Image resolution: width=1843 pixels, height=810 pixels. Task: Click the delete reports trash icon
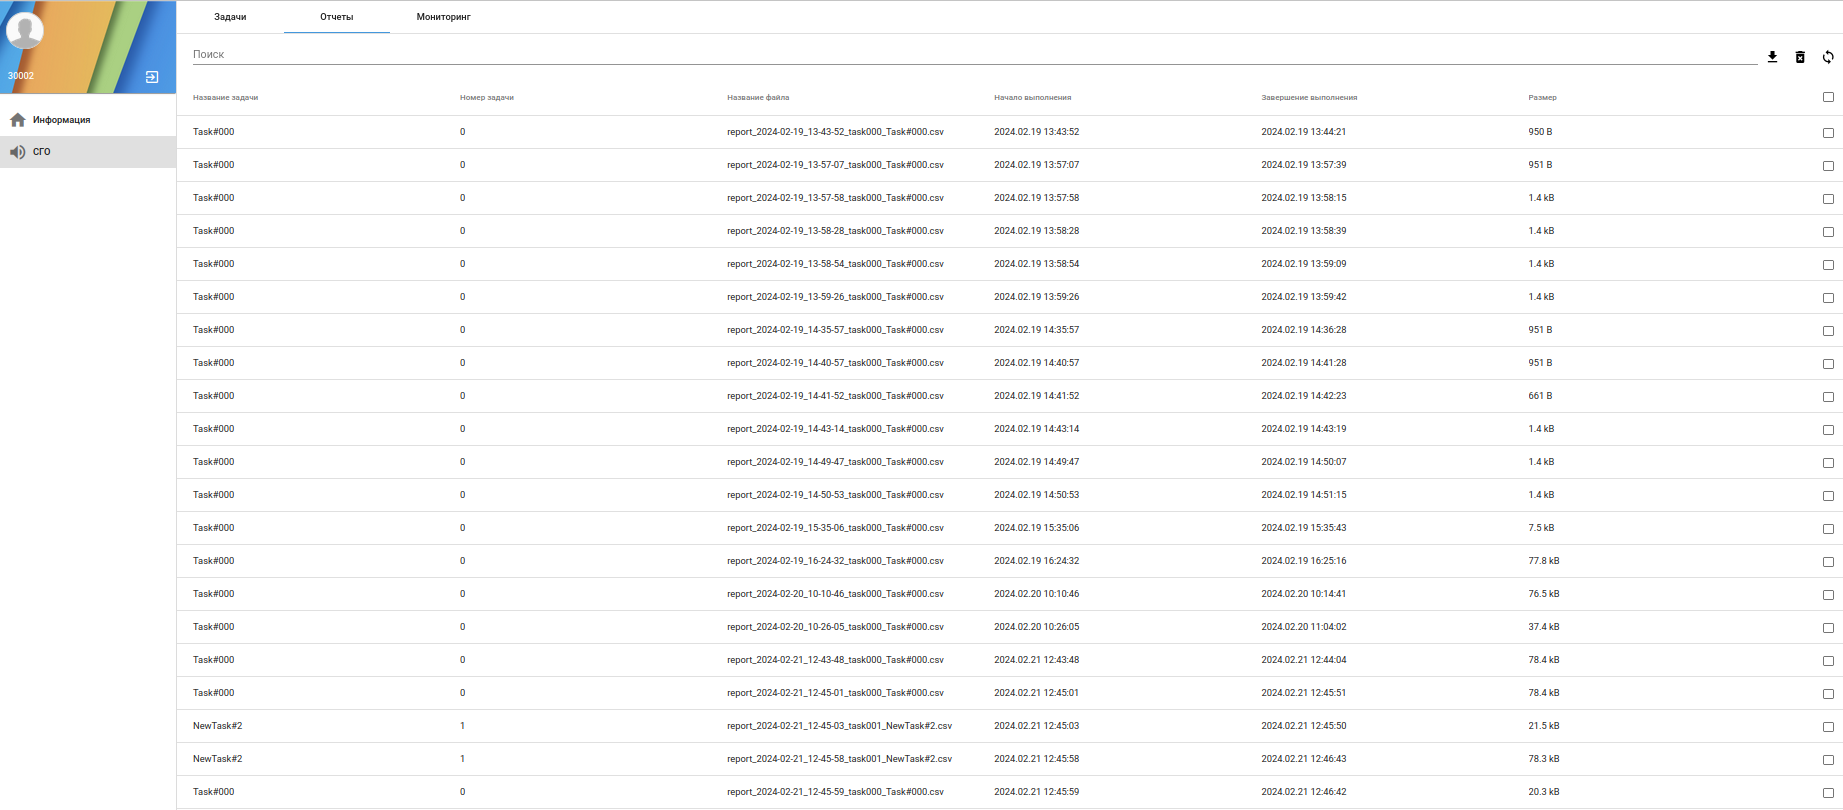pyautogui.click(x=1800, y=57)
